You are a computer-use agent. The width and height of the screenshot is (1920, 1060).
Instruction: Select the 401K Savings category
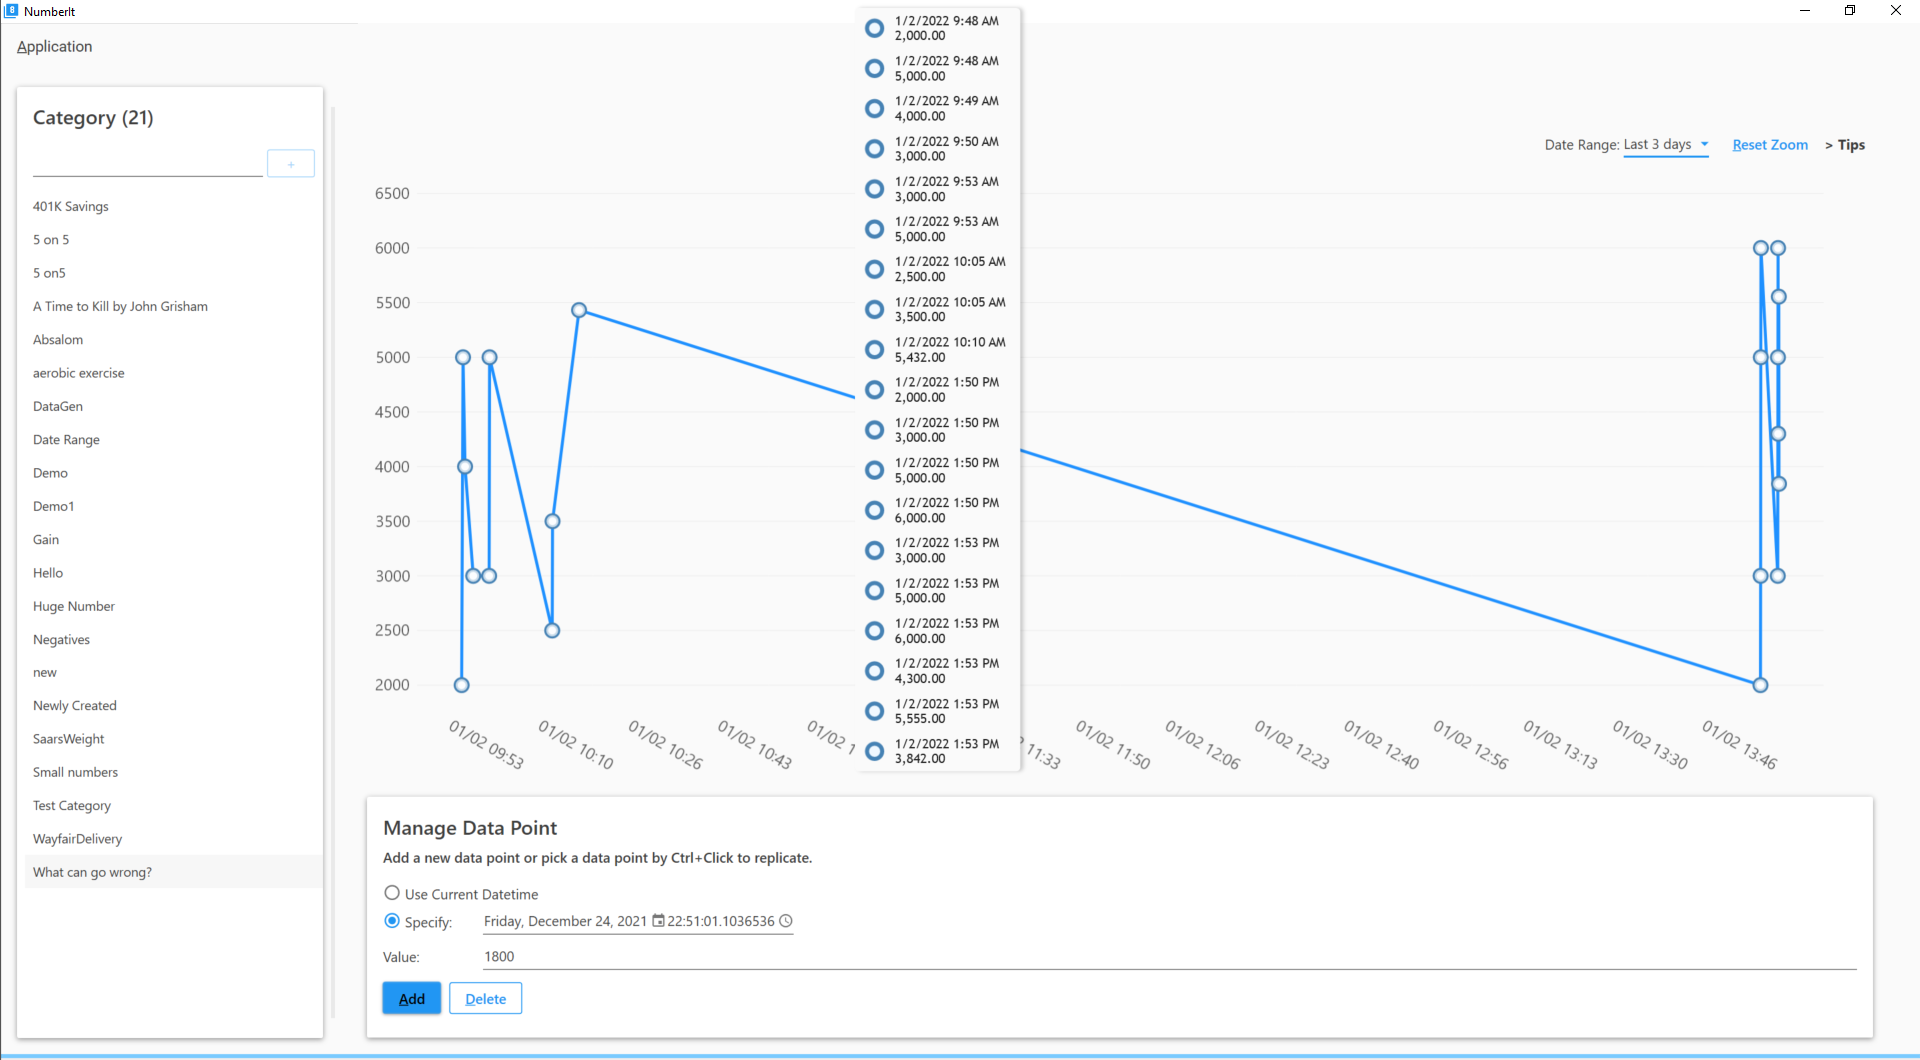coord(172,206)
